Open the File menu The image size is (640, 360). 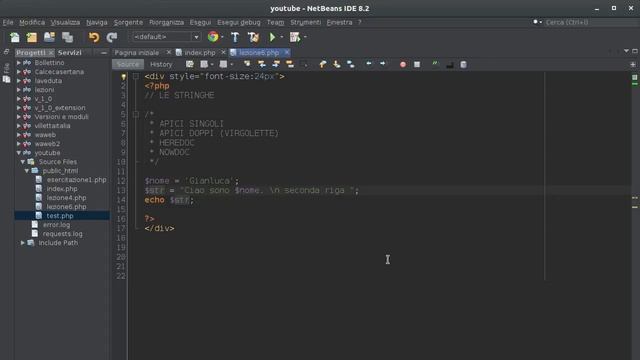click(8, 22)
